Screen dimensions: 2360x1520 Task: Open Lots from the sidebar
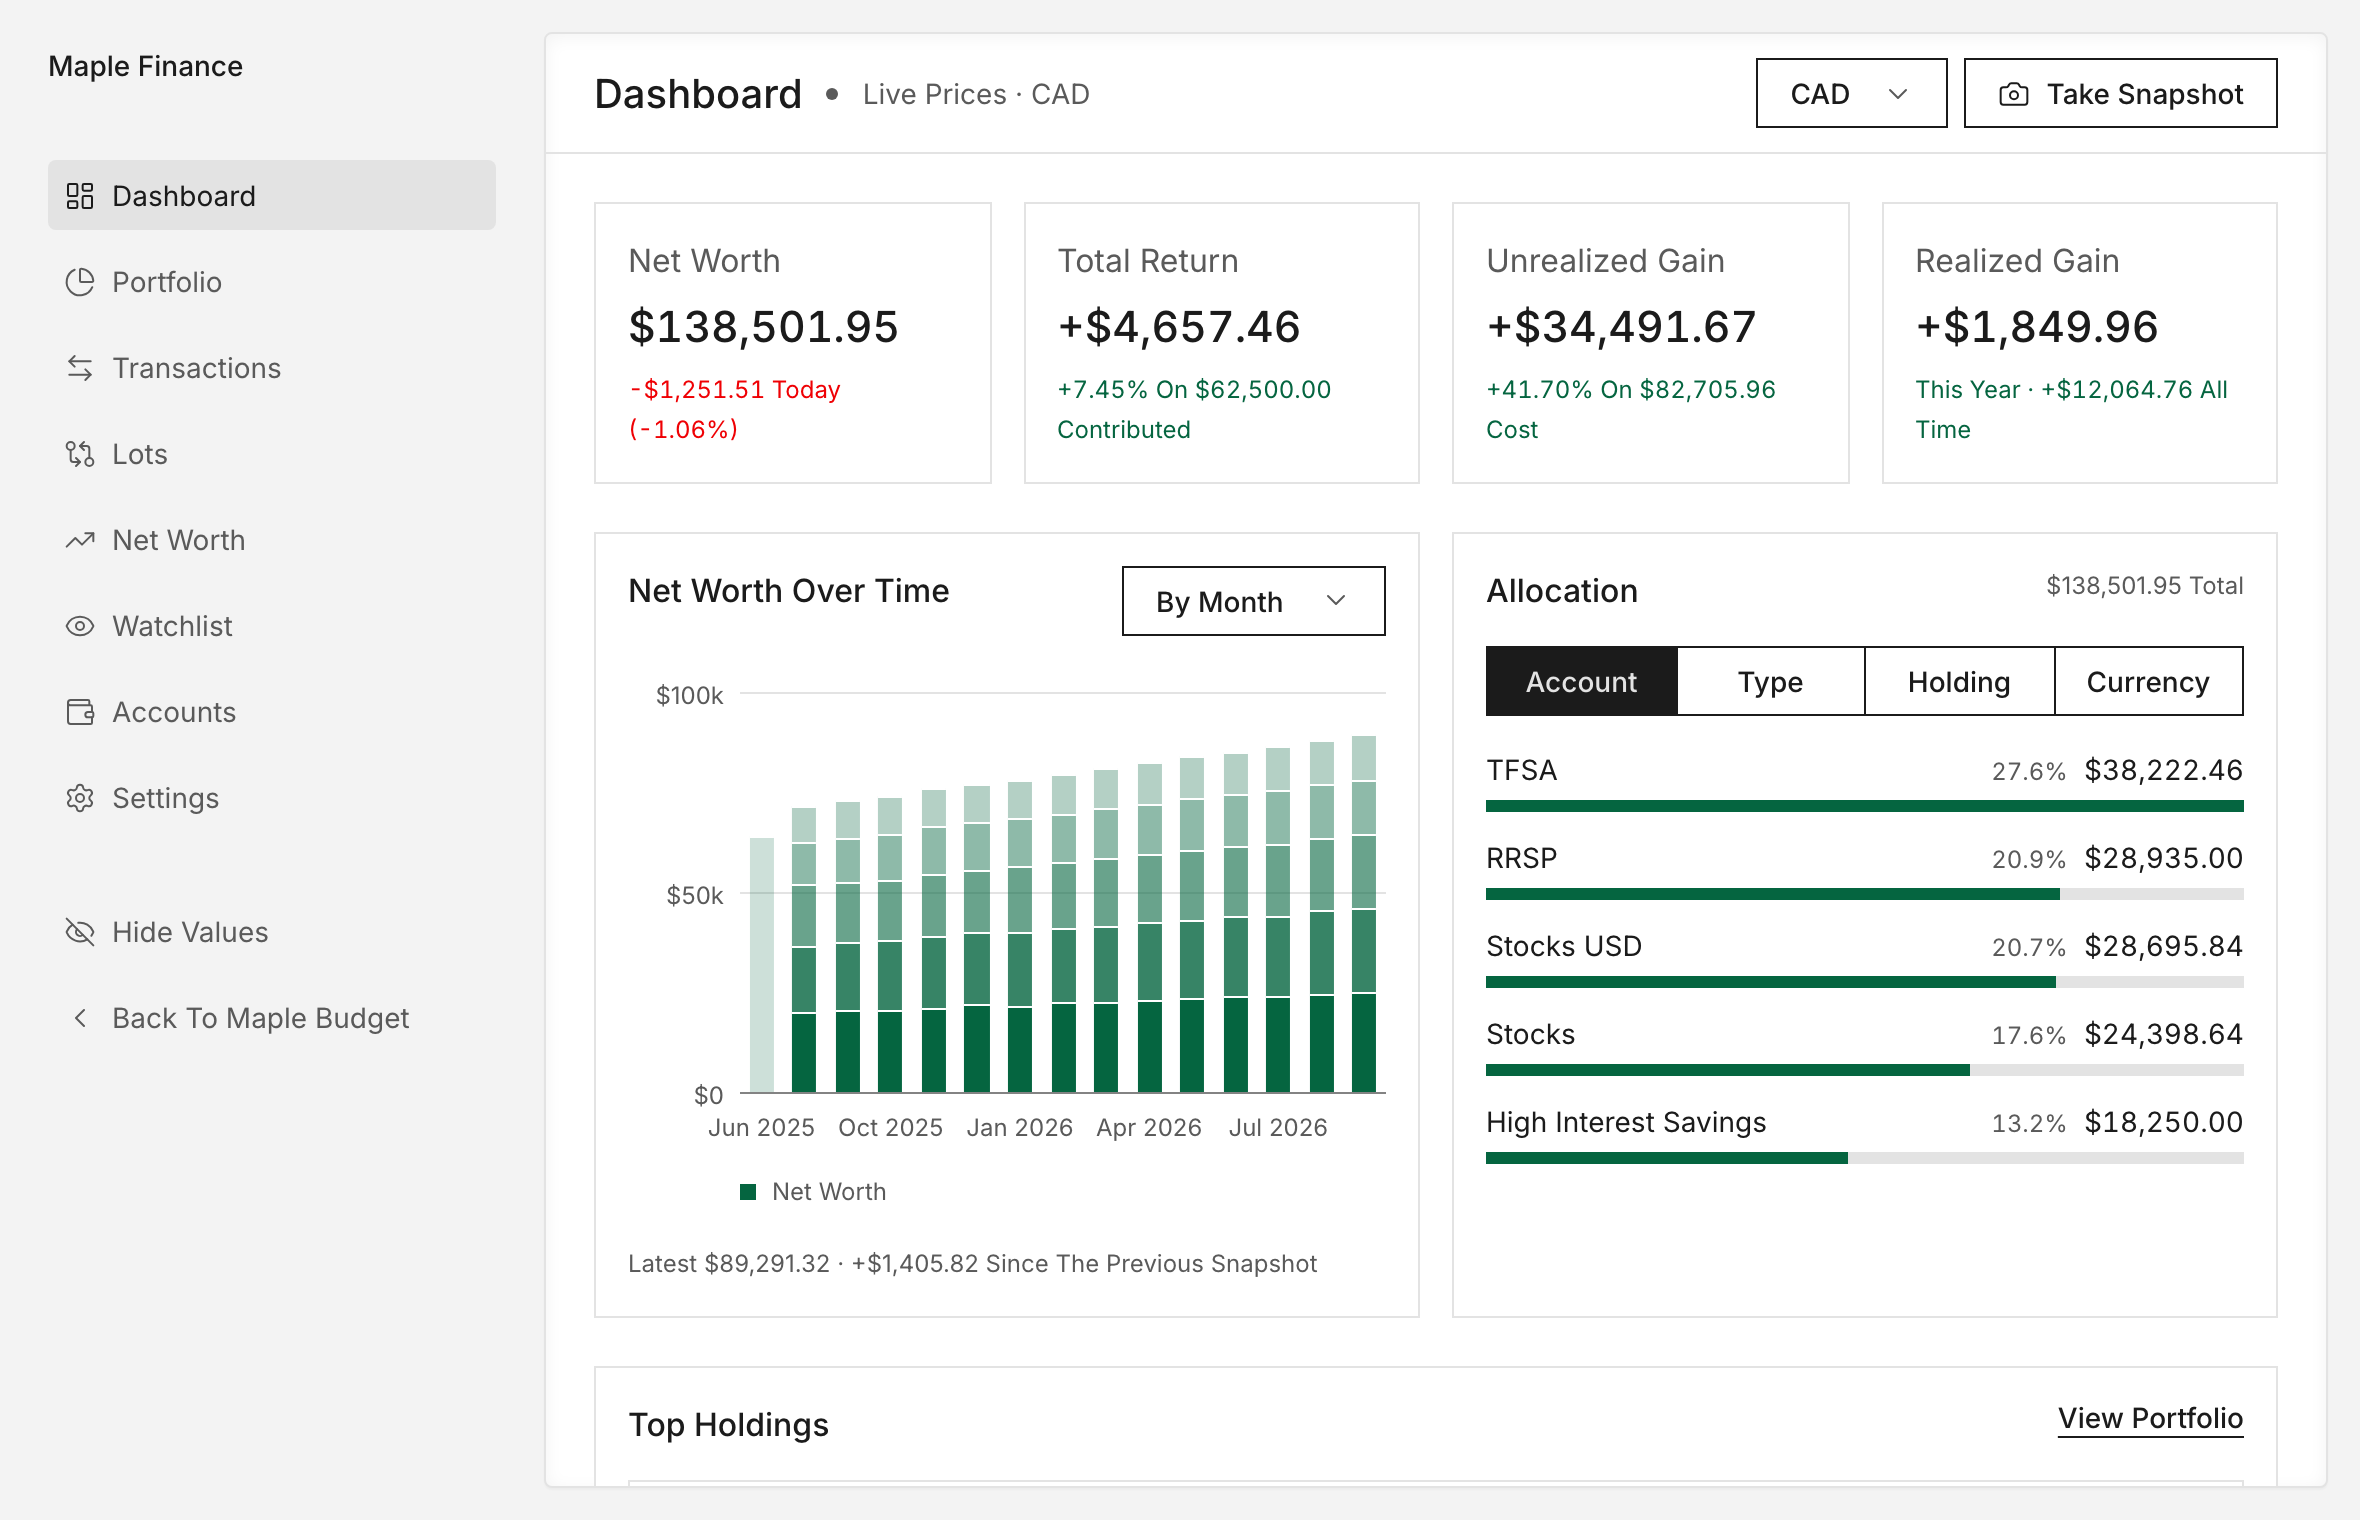pos(272,454)
